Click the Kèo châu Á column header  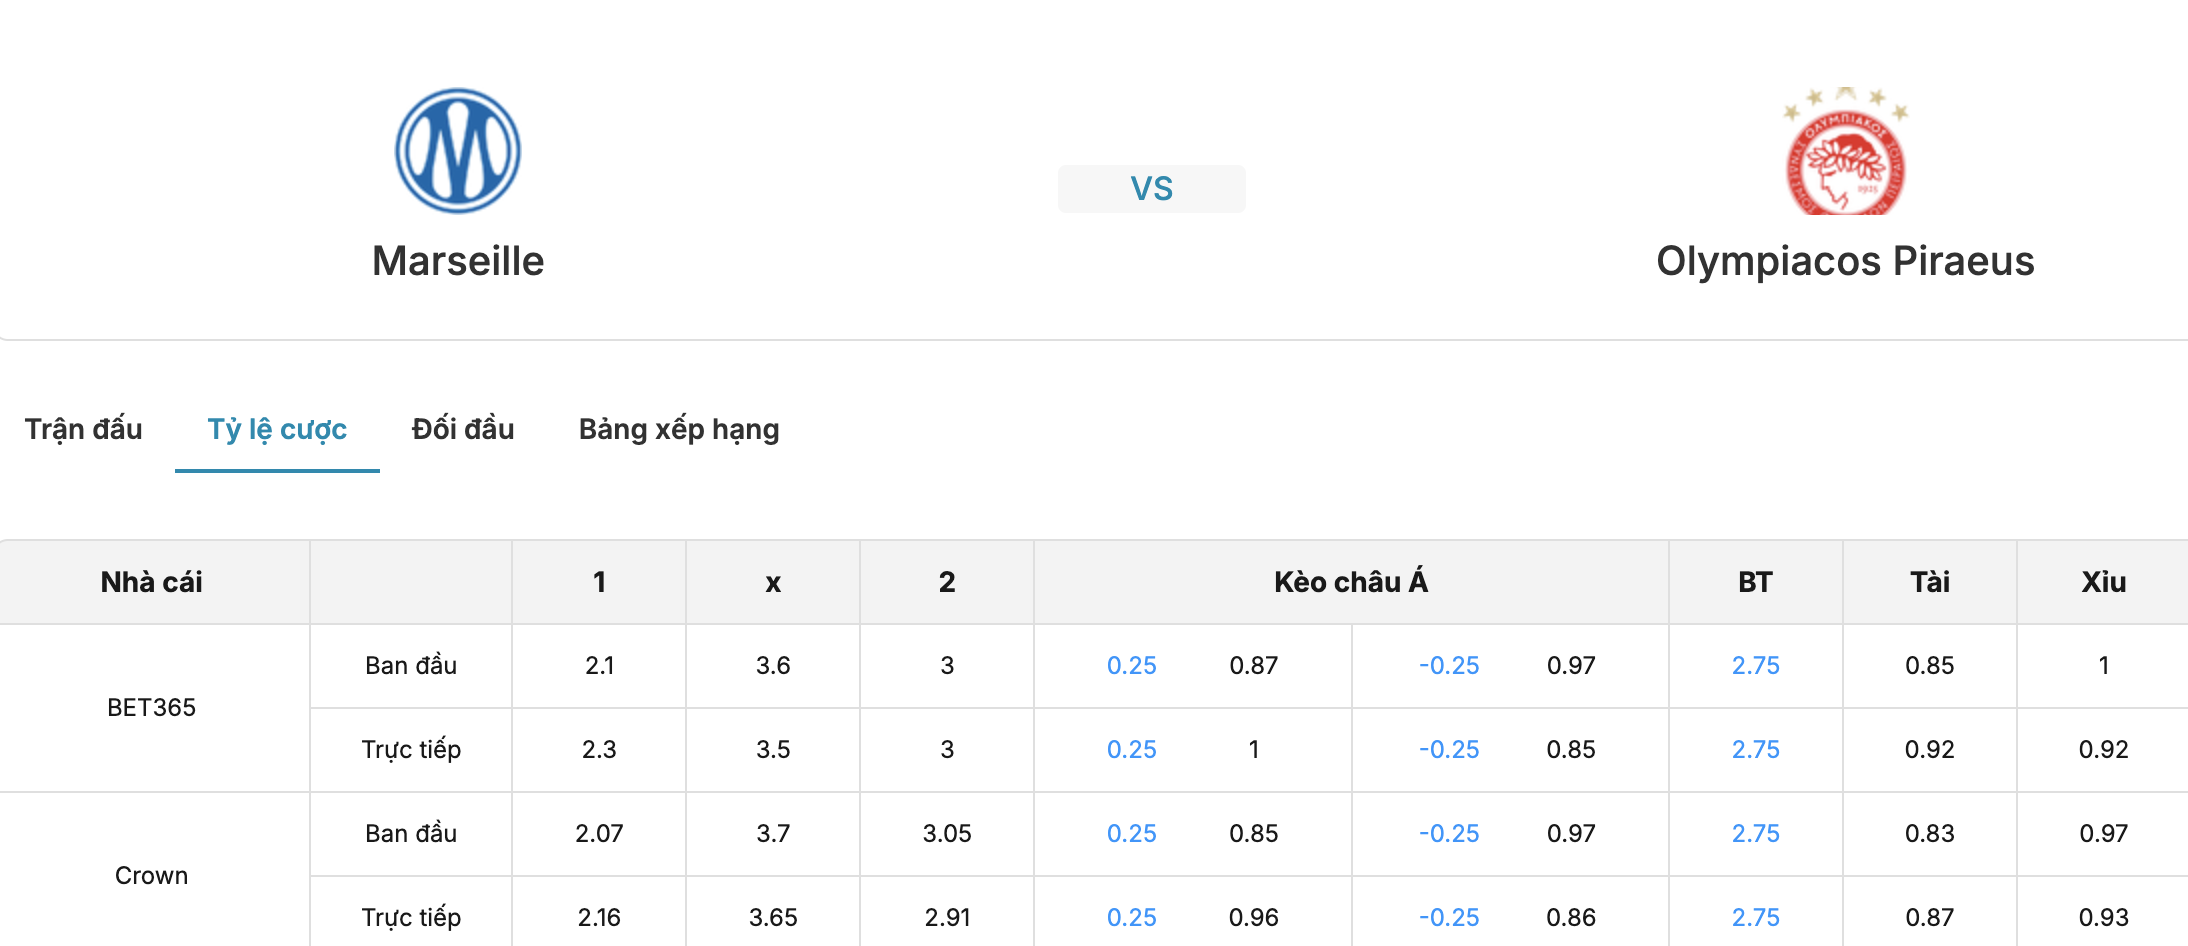1351,582
